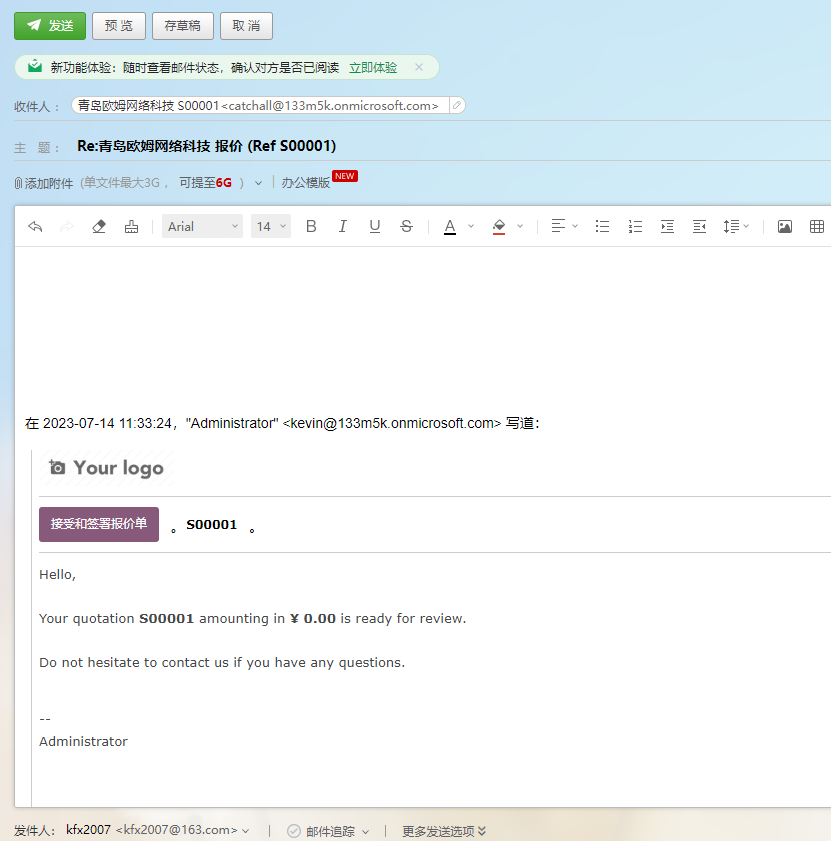Click the format painter icon
Screen dimensions: 831x841
point(131,227)
